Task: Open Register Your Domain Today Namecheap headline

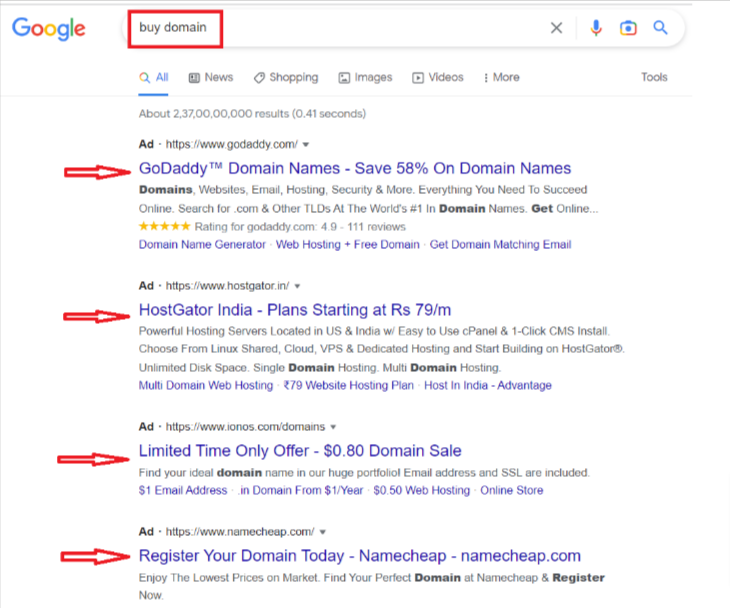Action: [x=359, y=556]
